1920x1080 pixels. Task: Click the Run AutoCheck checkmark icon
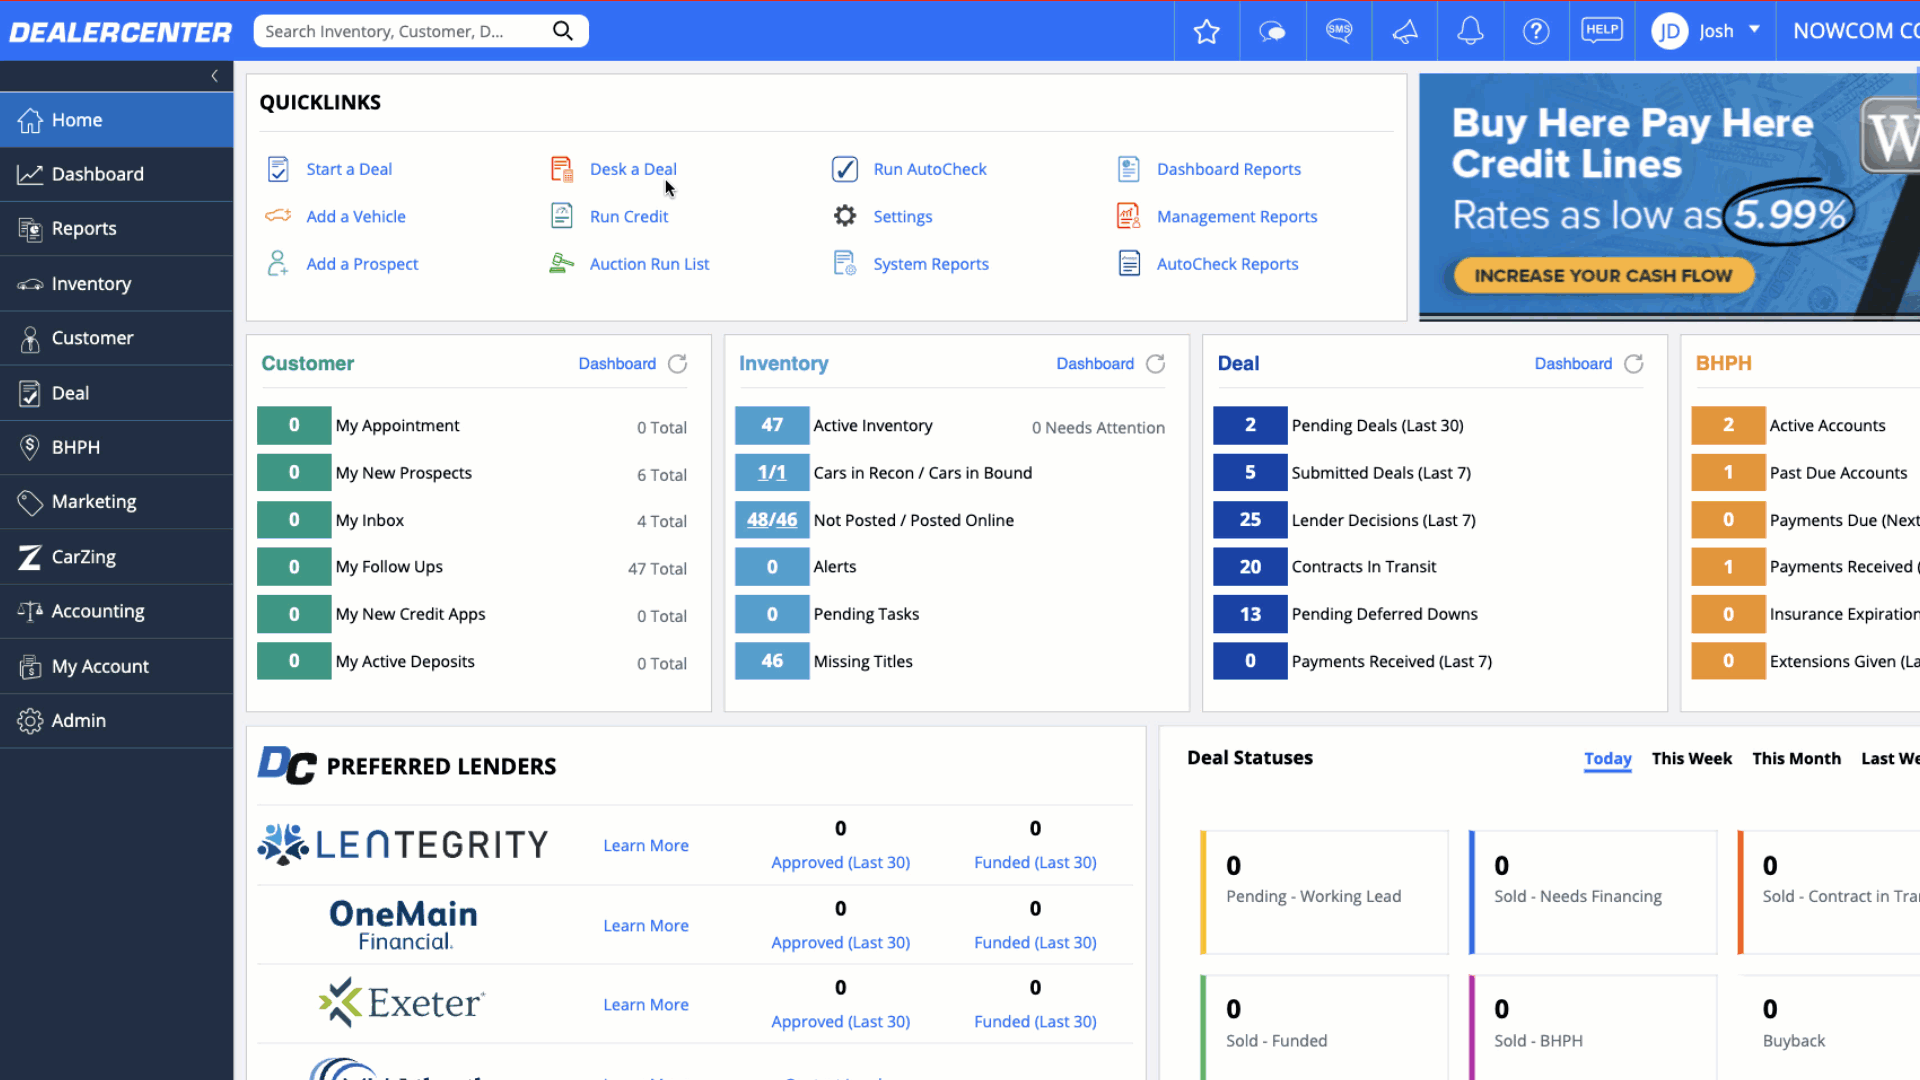click(x=845, y=169)
